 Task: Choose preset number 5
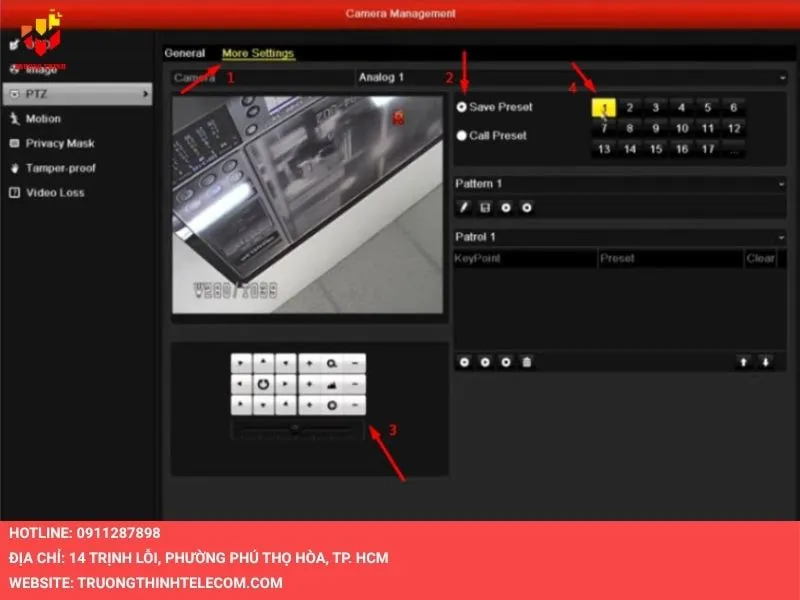point(707,108)
